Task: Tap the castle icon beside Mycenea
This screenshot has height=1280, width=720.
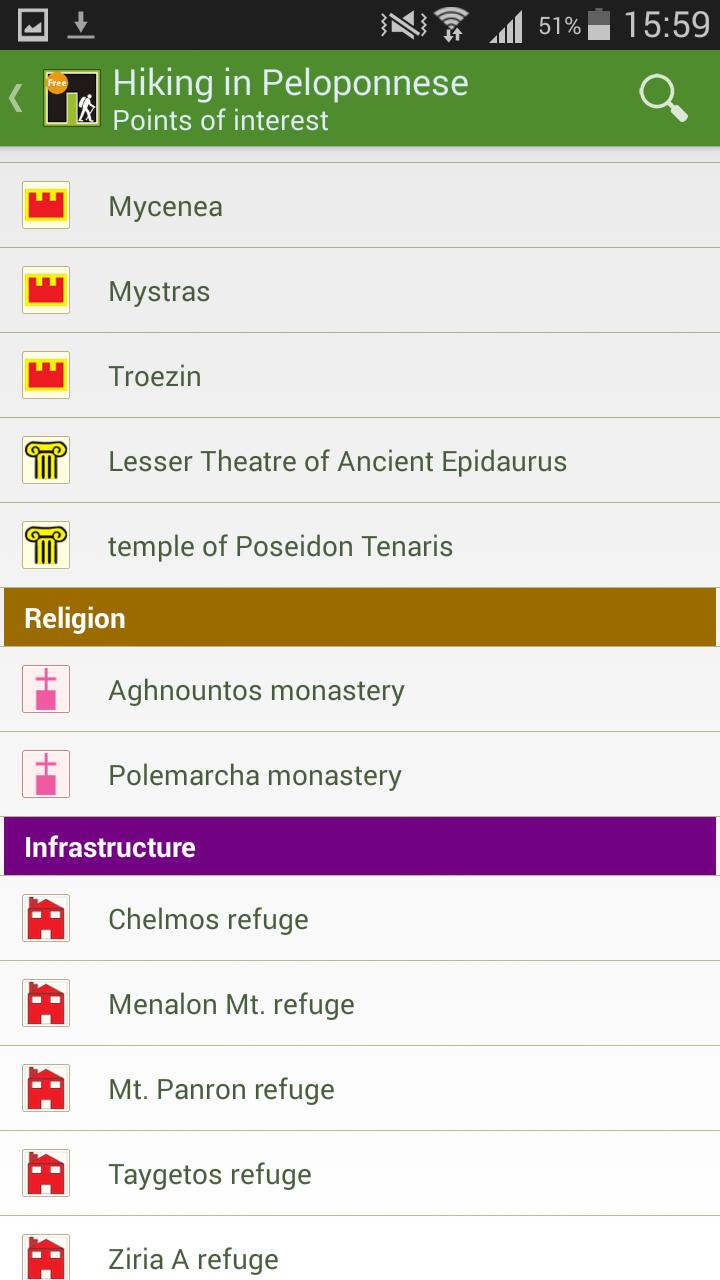Action: 46,206
